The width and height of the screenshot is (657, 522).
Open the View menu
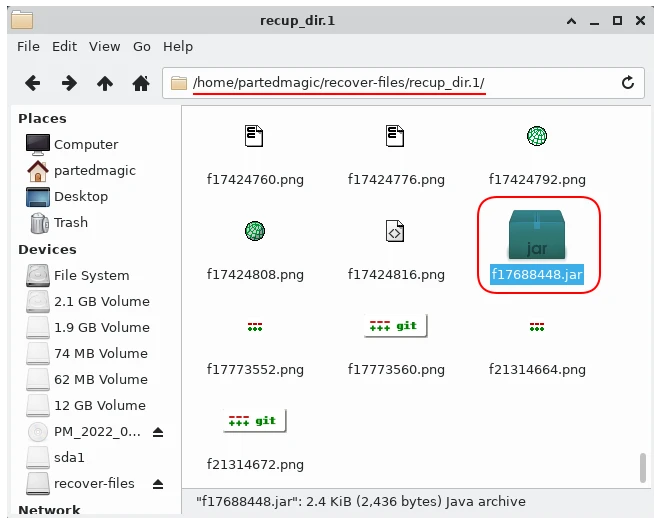click(x=104, y=46)
